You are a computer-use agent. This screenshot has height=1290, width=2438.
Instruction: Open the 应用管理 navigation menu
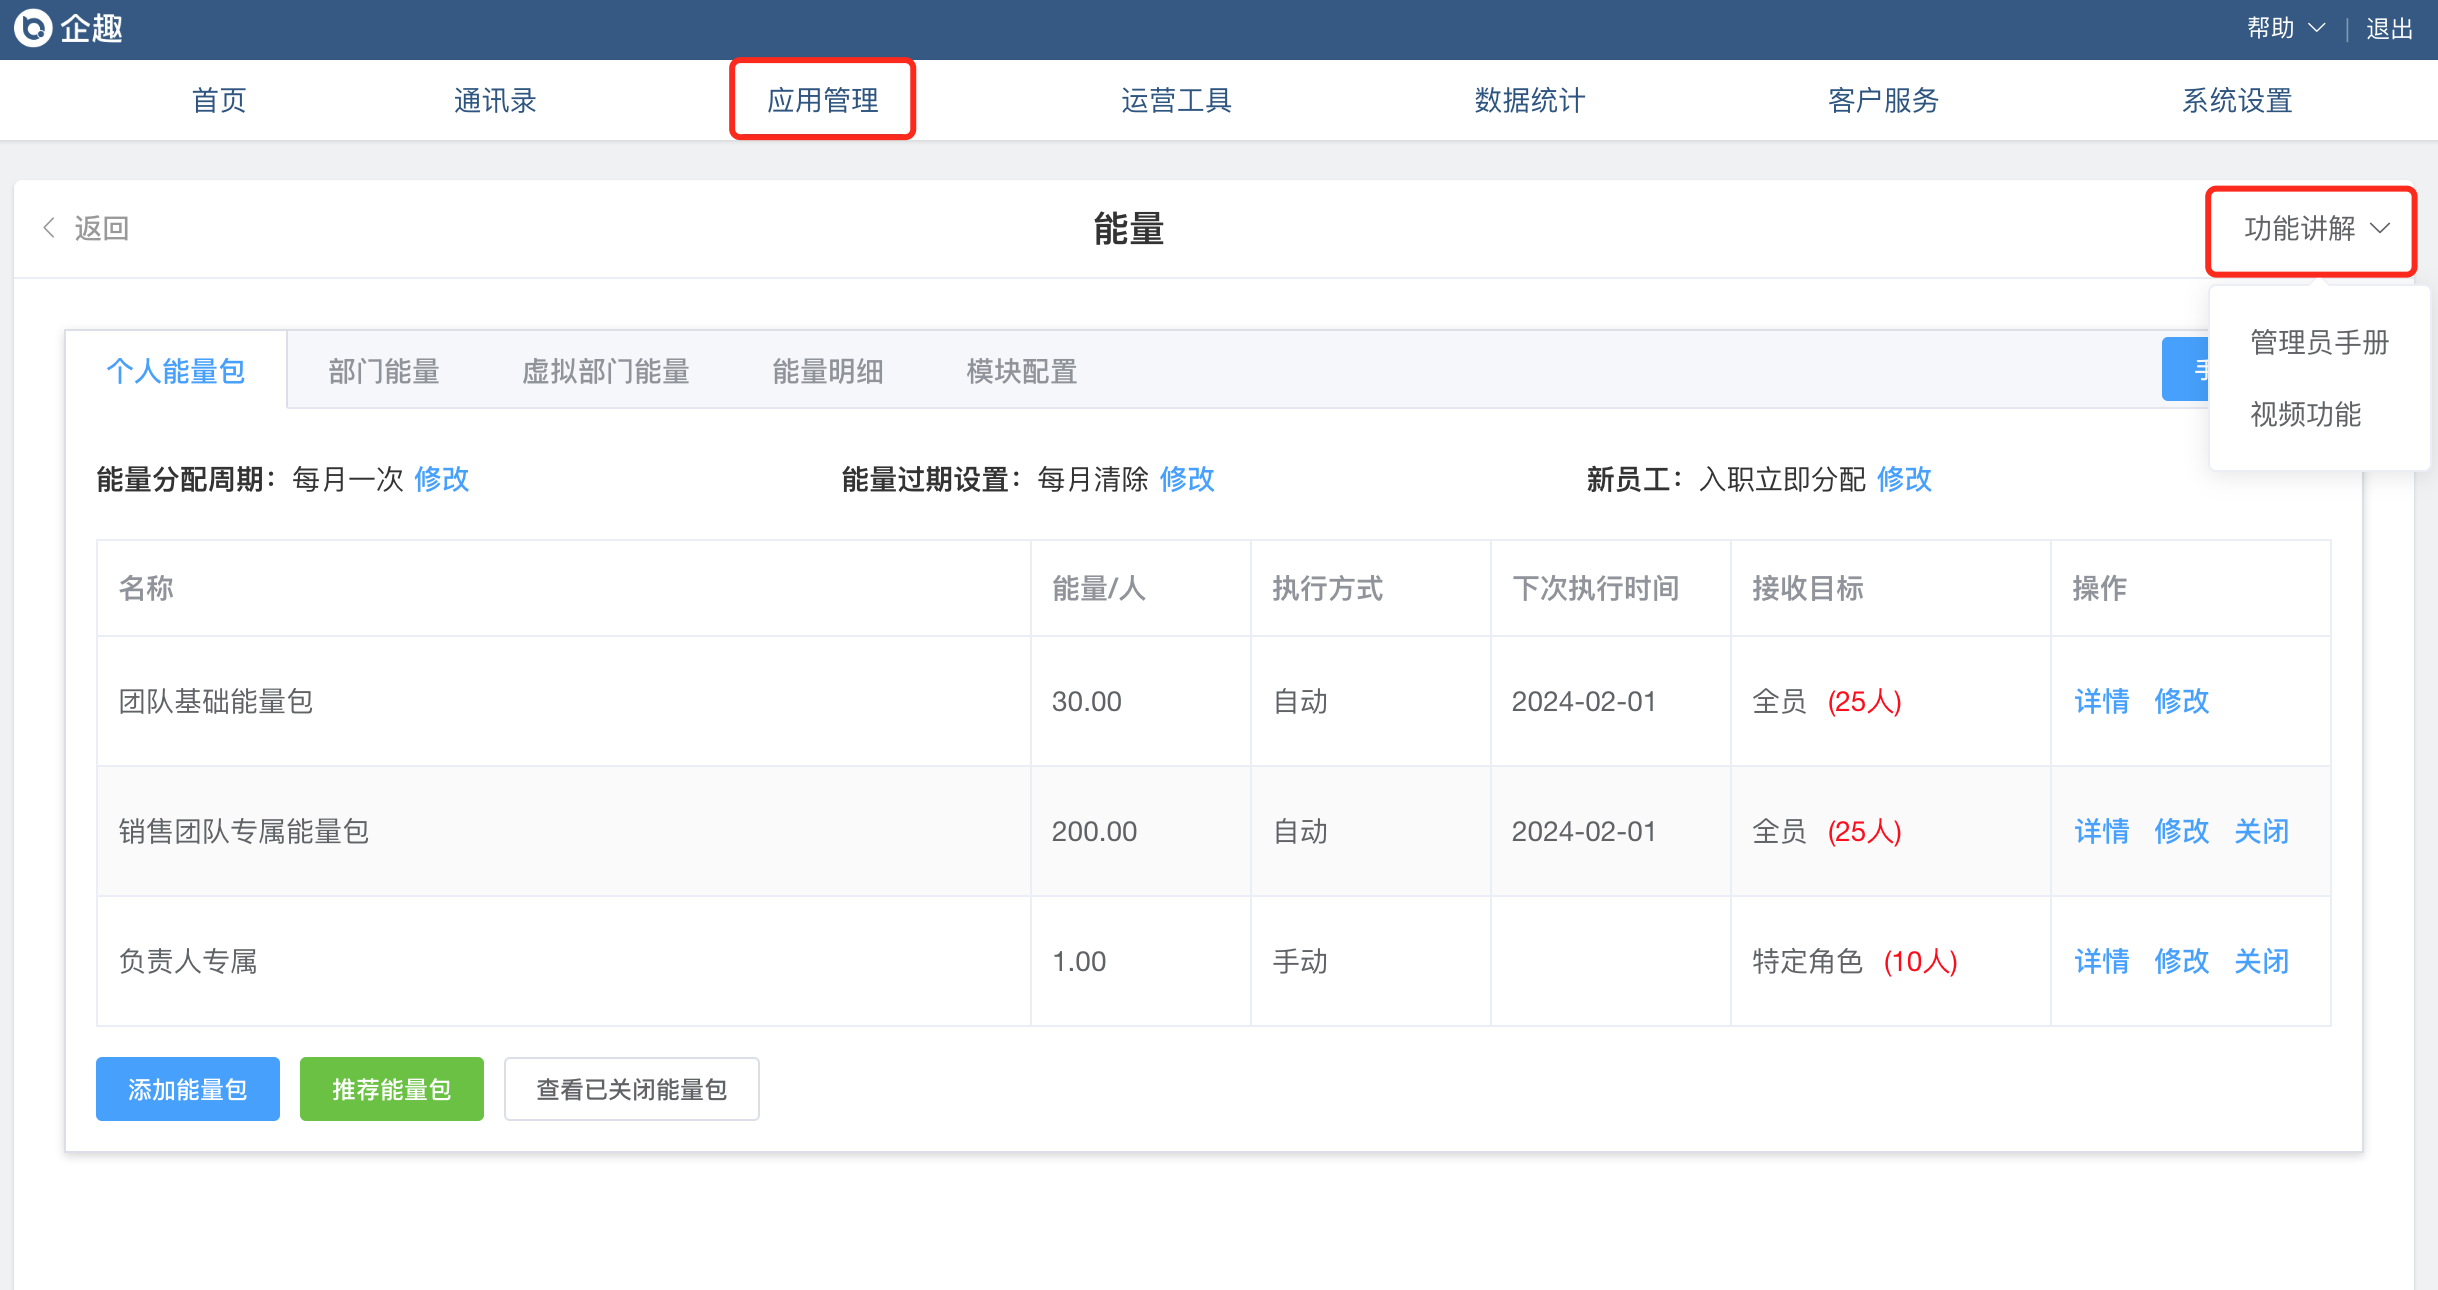(822, 100)
